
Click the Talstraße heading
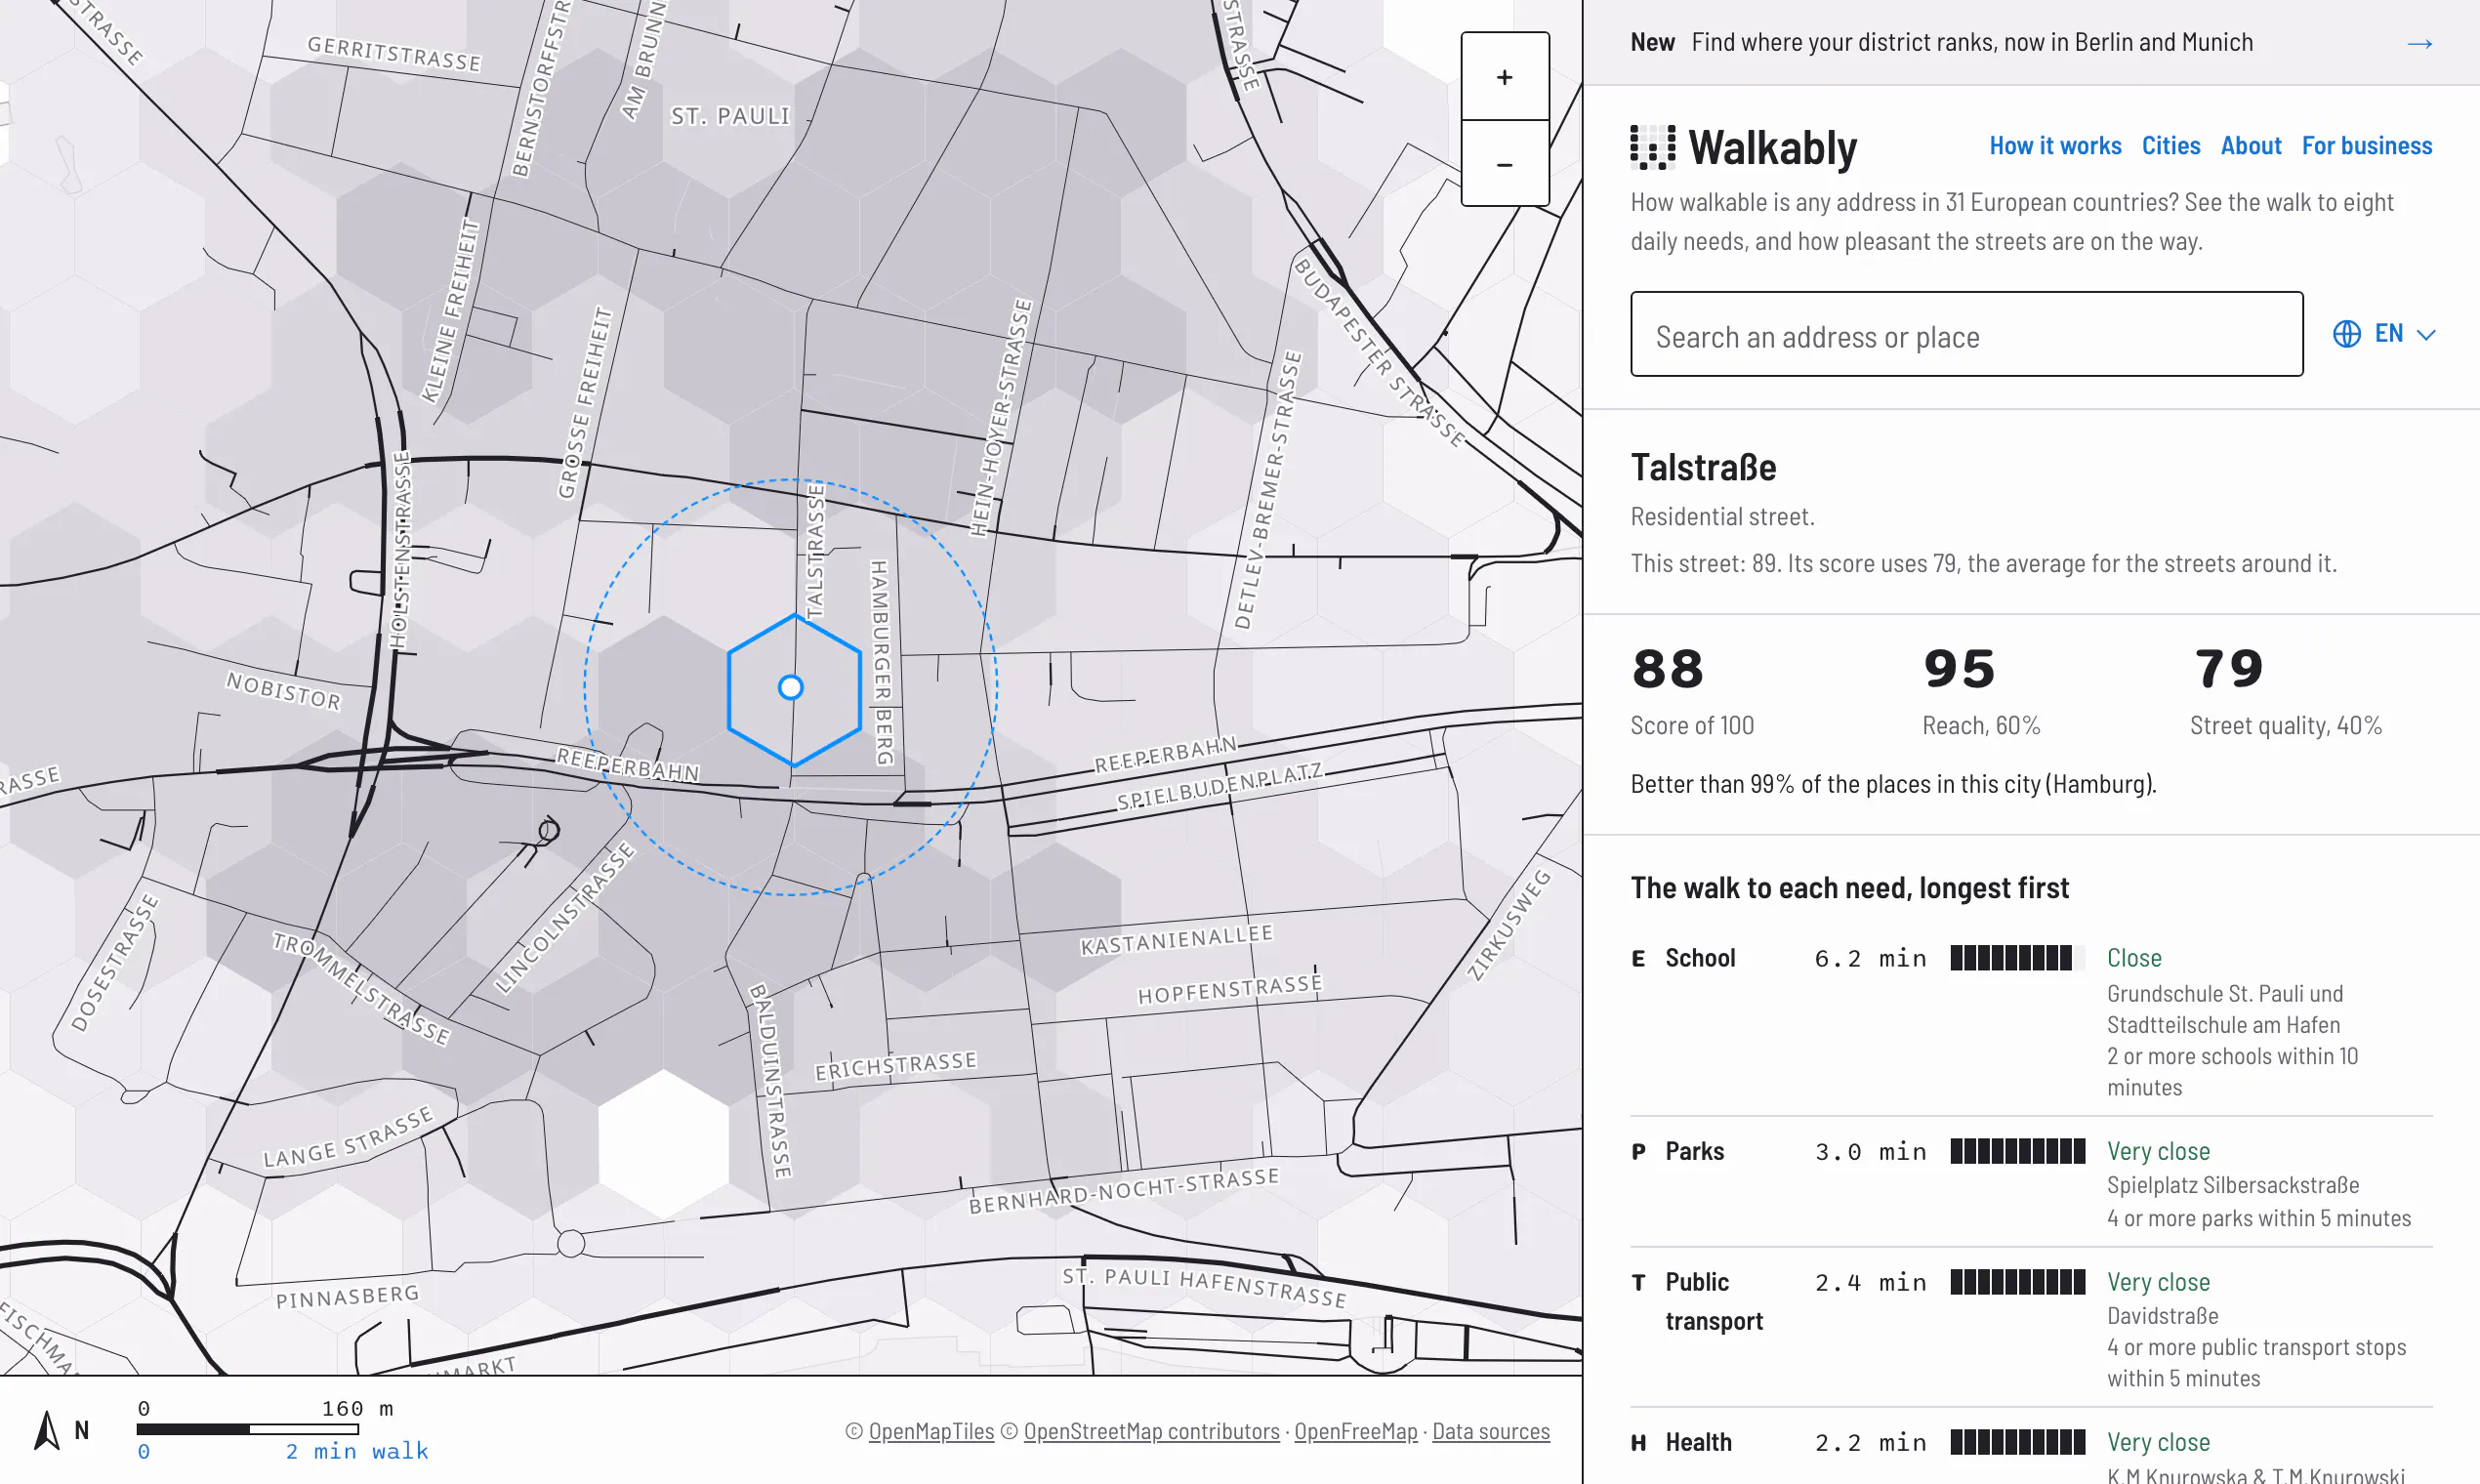click(1703, 468)
